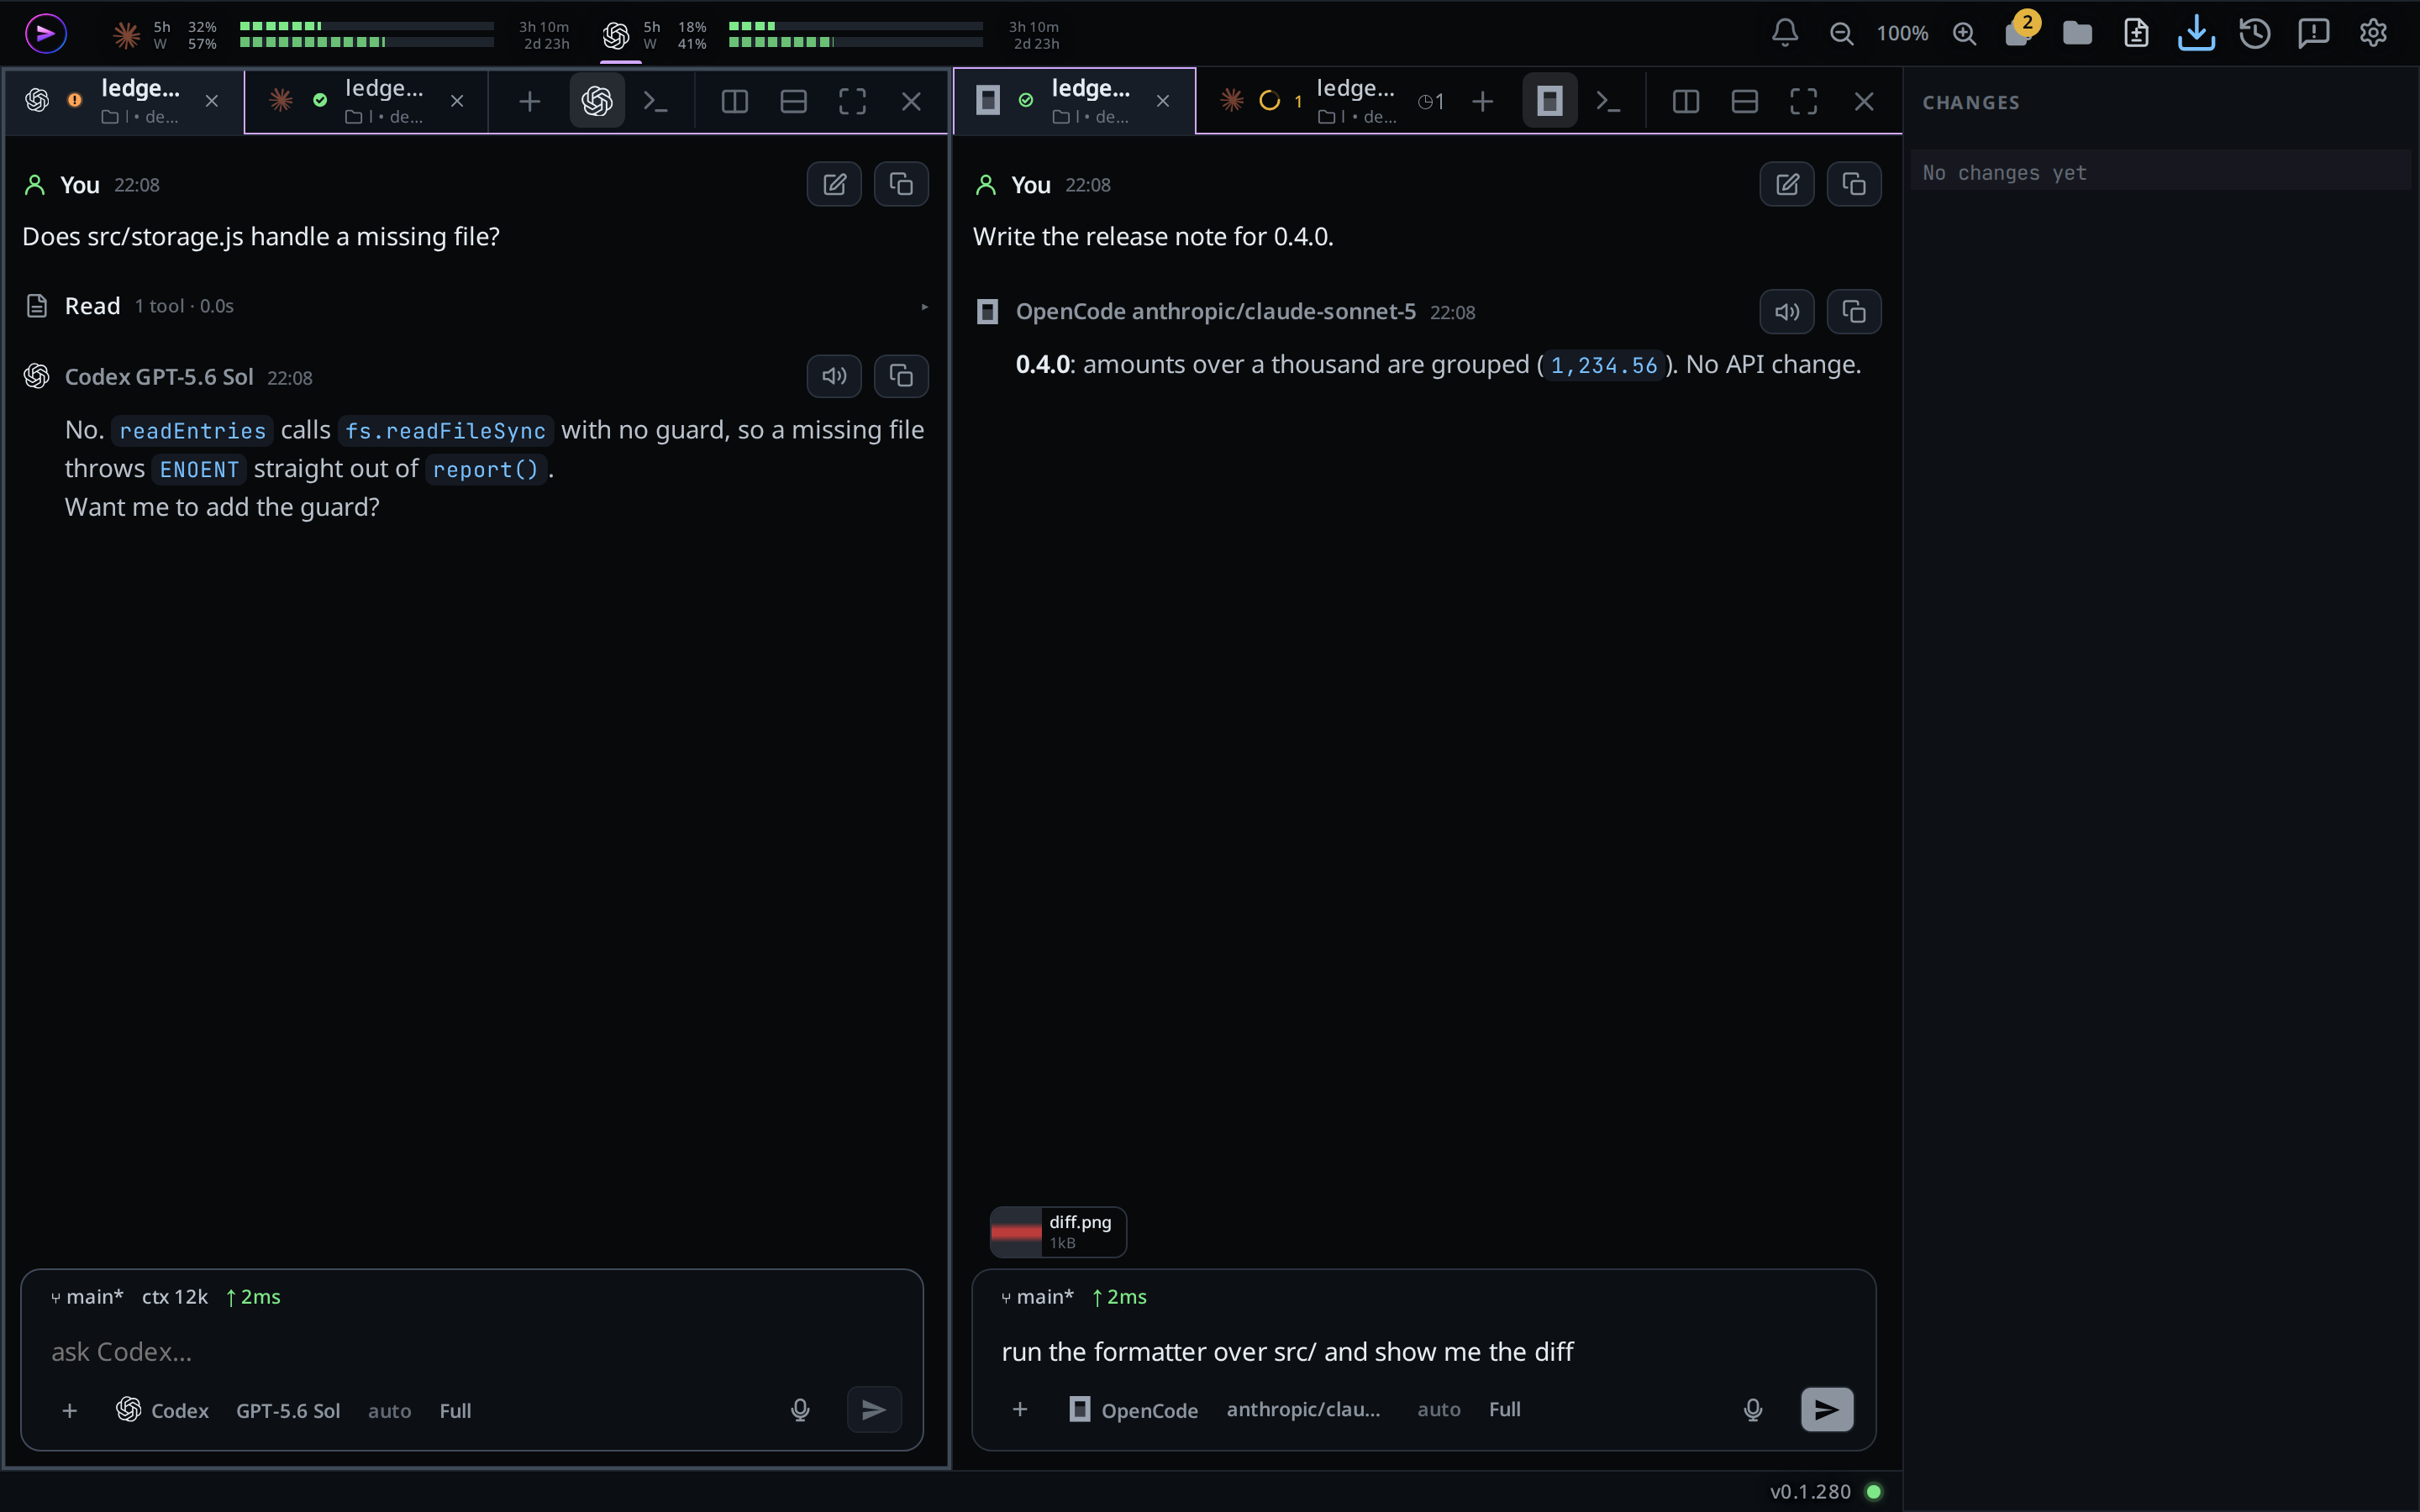Viewport: 2420px width, 1512px height.
Task: Open the file plus icon in top bar
Action: pos(2136,33)
